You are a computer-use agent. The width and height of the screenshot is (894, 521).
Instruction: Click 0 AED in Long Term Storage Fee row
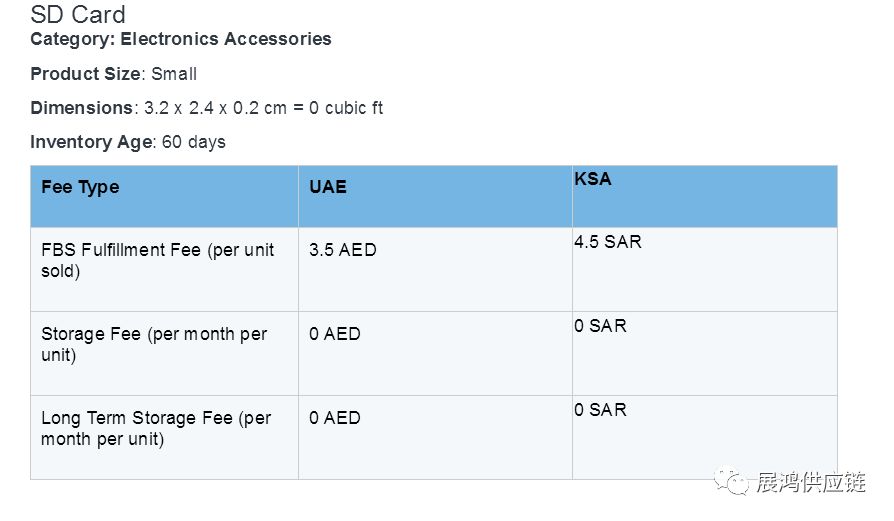click(x=334, y=418)
